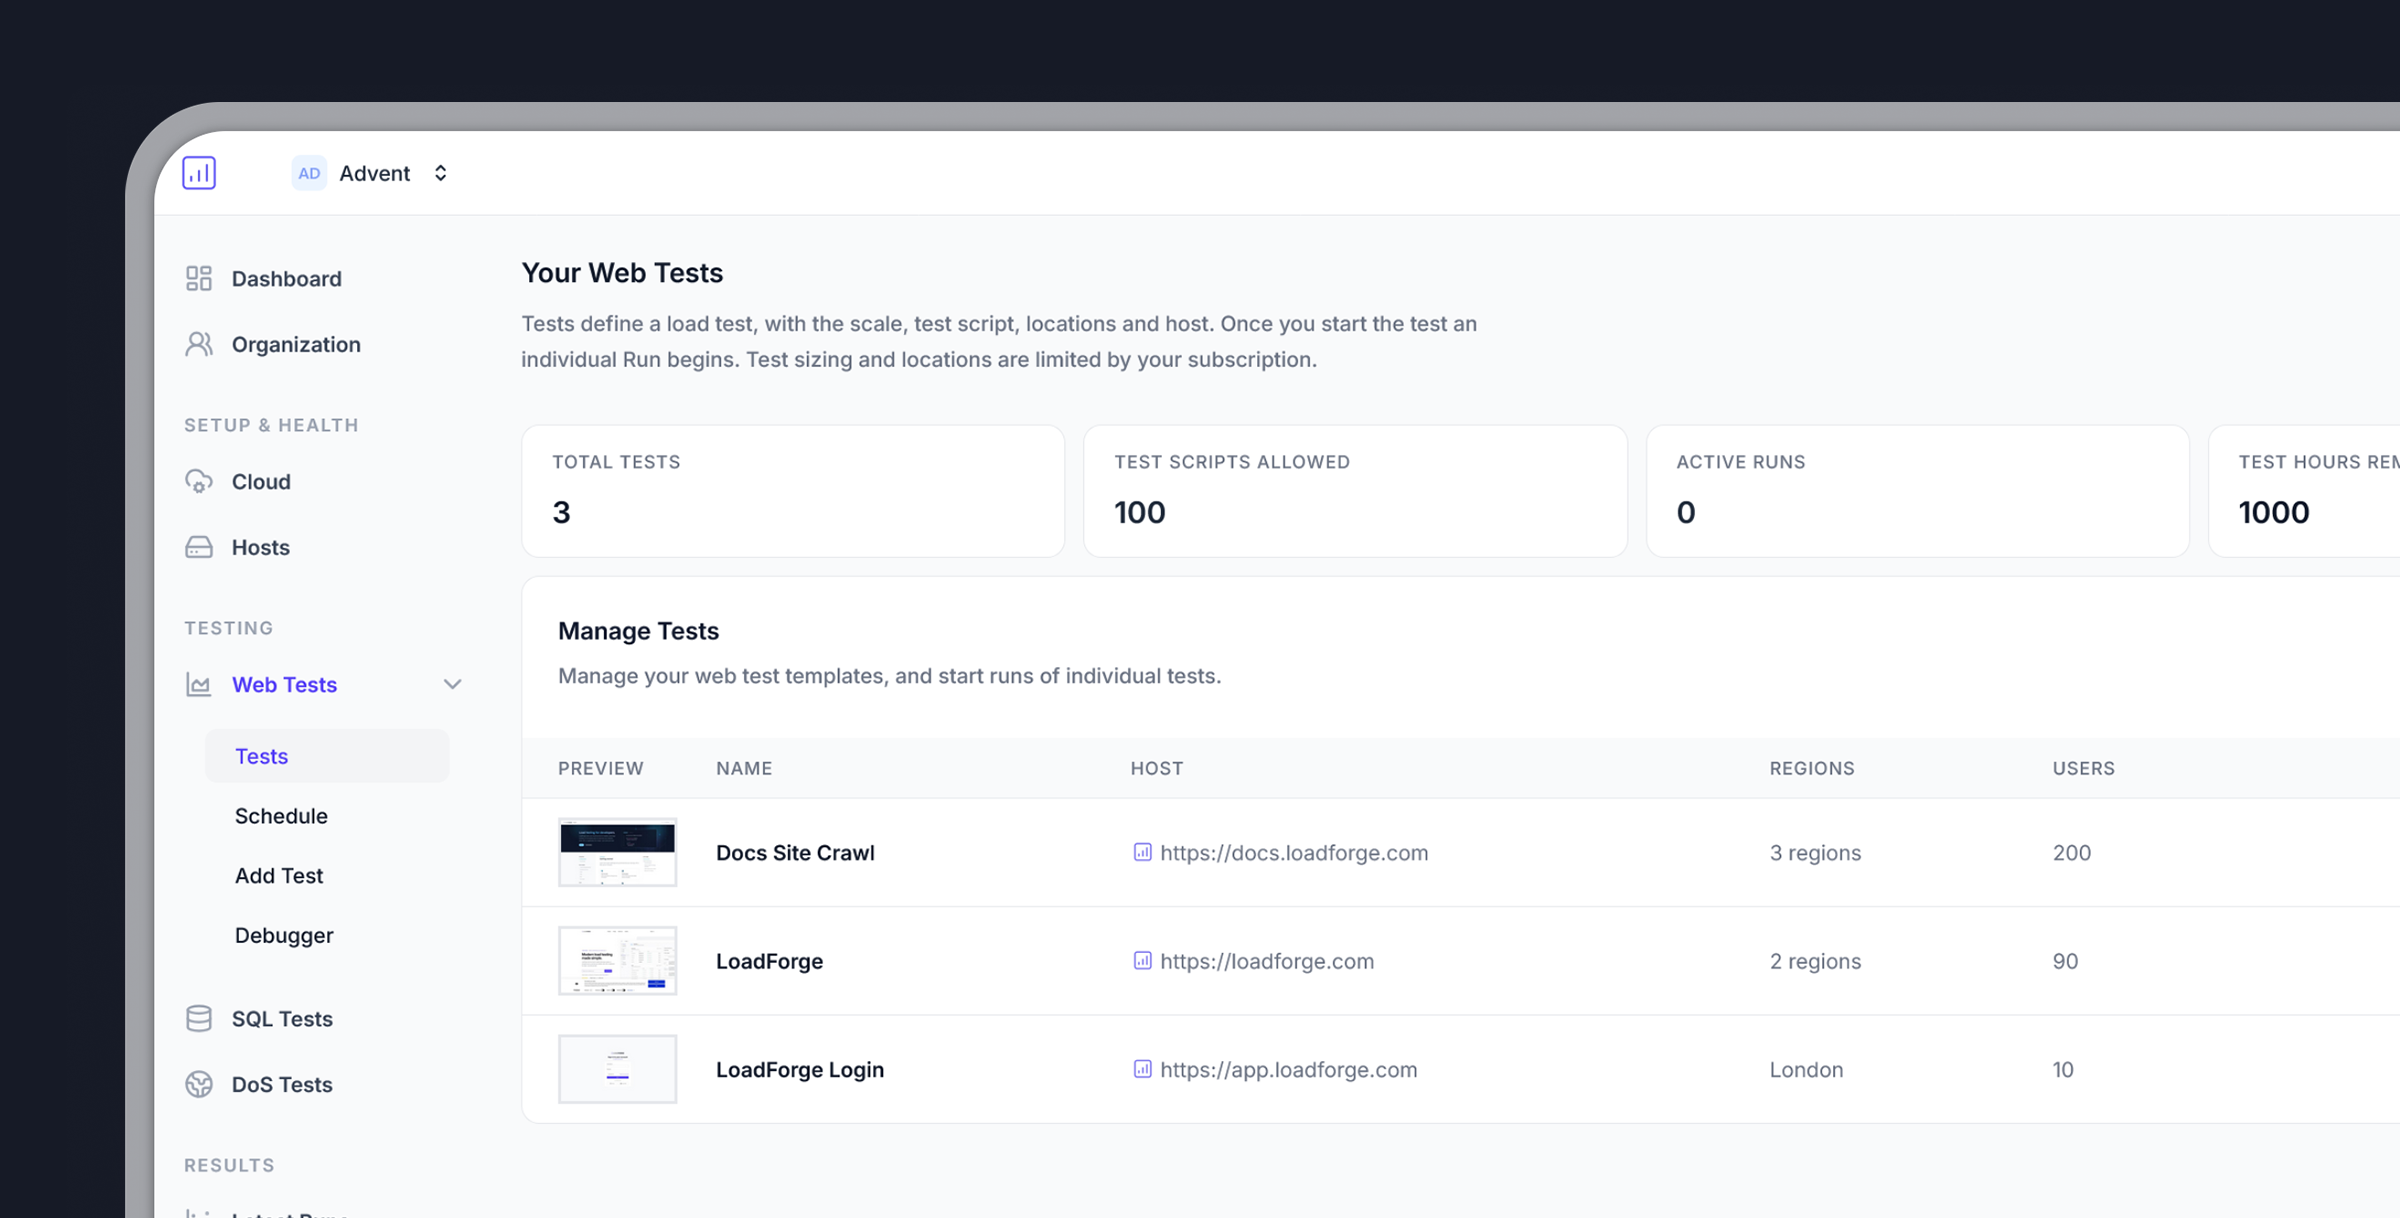
Task: Click the USERS column header
Action: (2084, 768)
